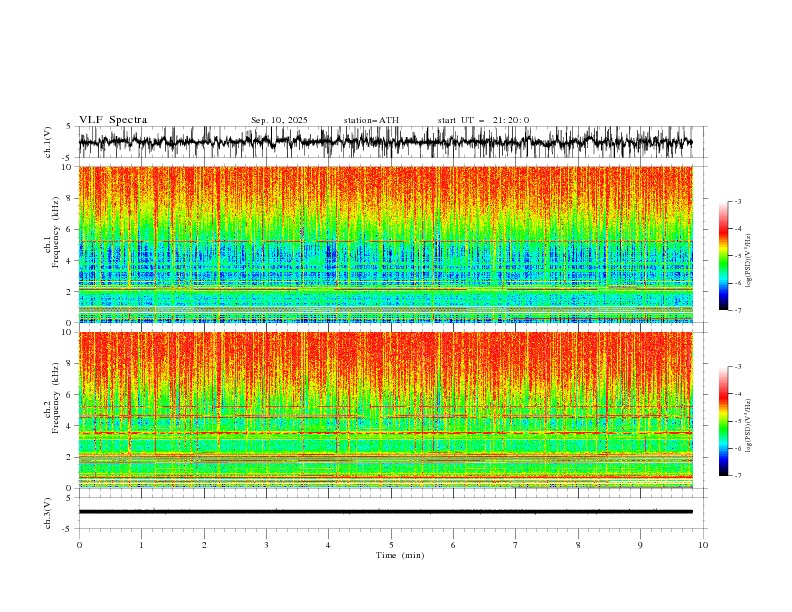Image resolution: width=792 pixels, height=612 pixels.
Task: Click the ch.3(V) flat waveform trace
Action: [x=386, y=512]
